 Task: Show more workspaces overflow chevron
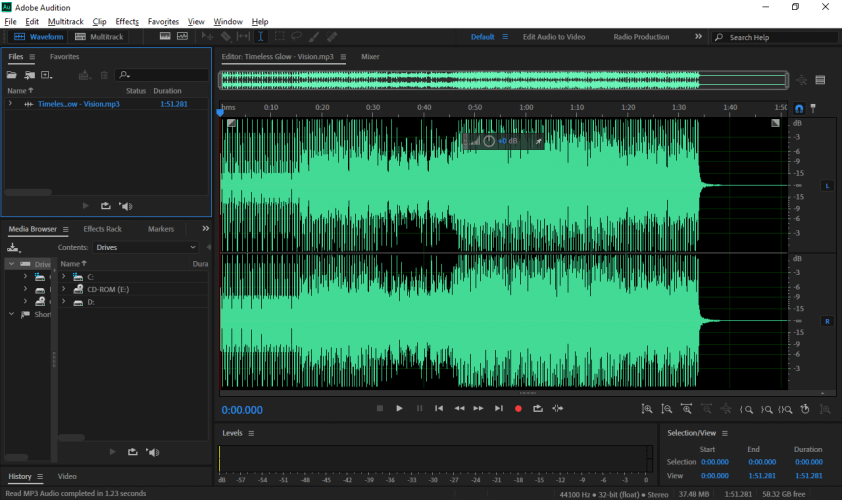pos(698,37)
